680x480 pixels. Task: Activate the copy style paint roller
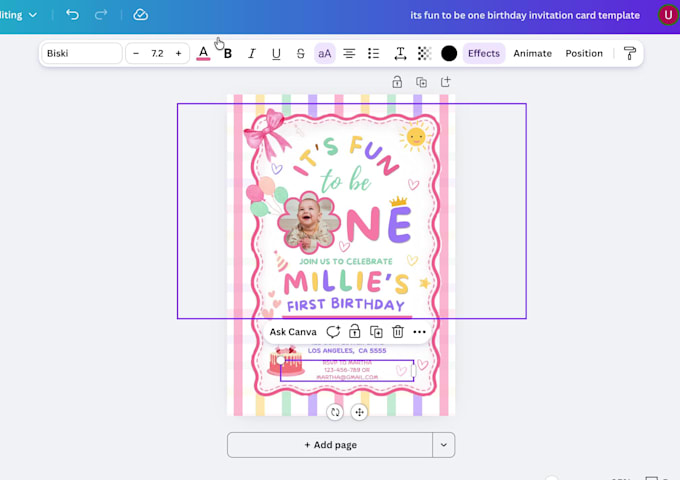point(629,53)
